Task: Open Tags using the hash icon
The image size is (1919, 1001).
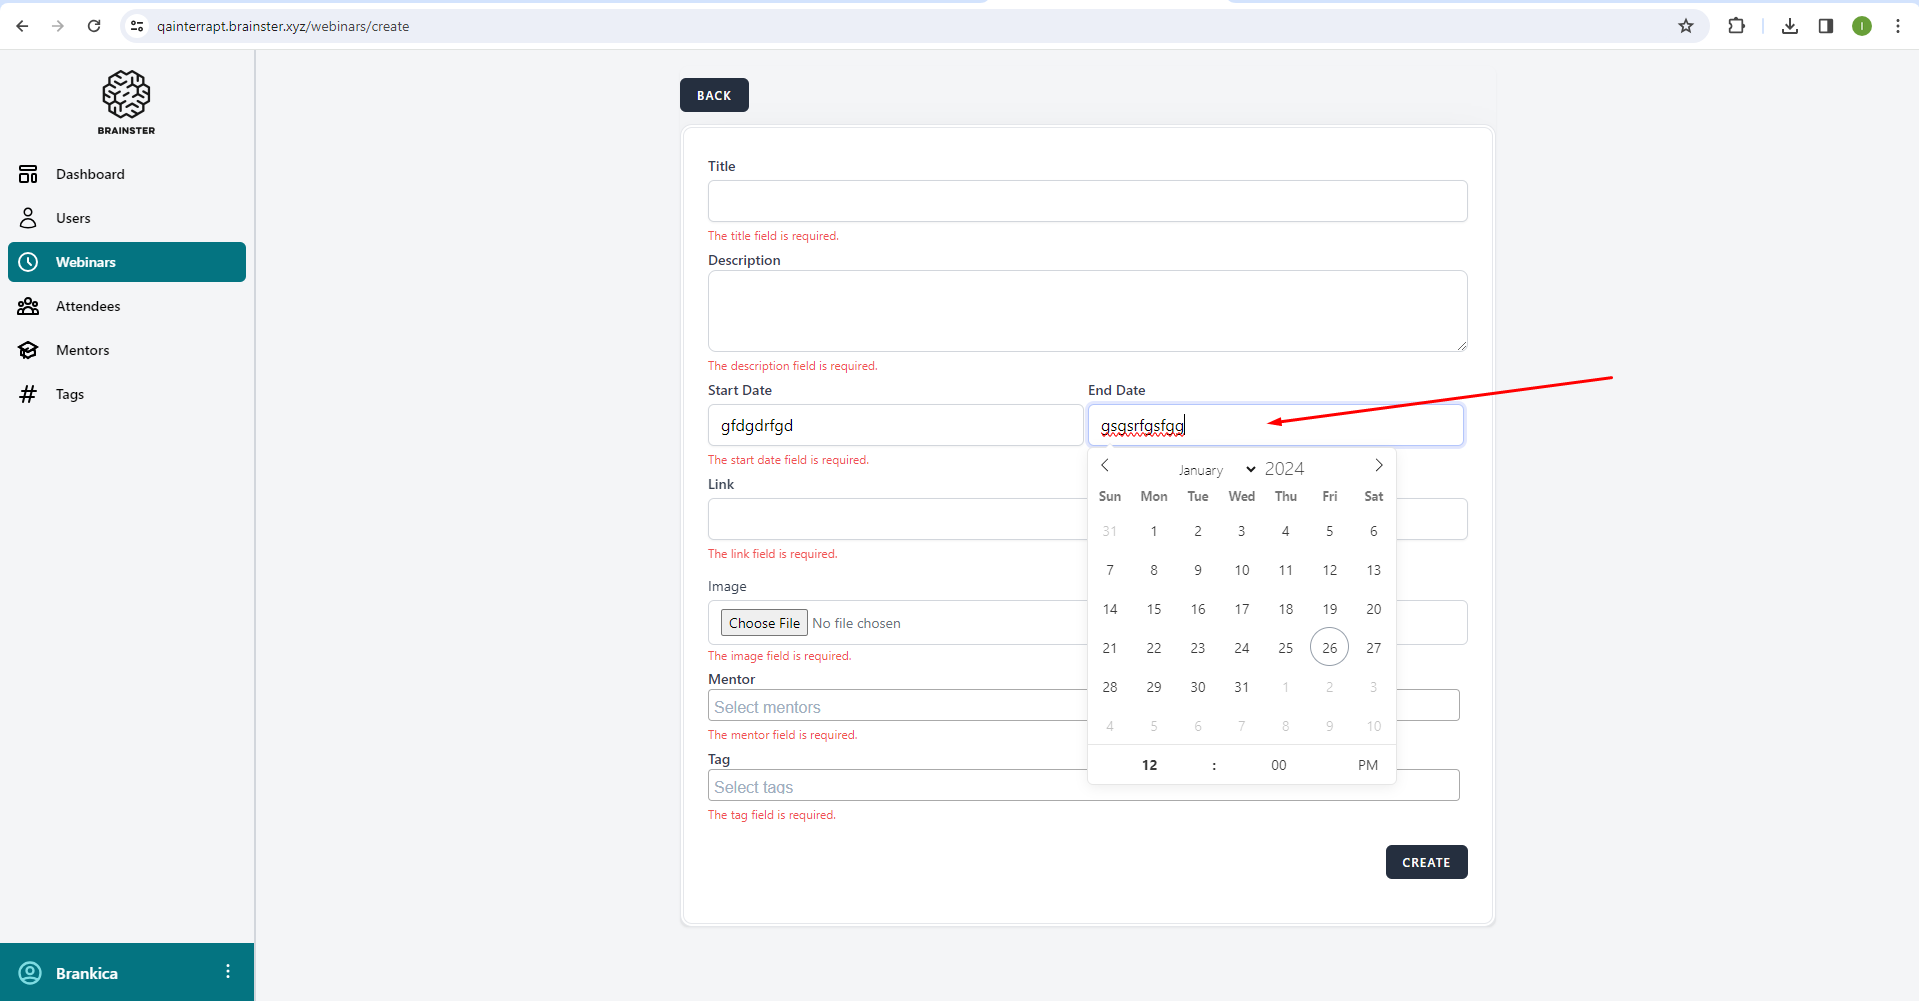Action: pyautogui.click(x=28, y=394)
